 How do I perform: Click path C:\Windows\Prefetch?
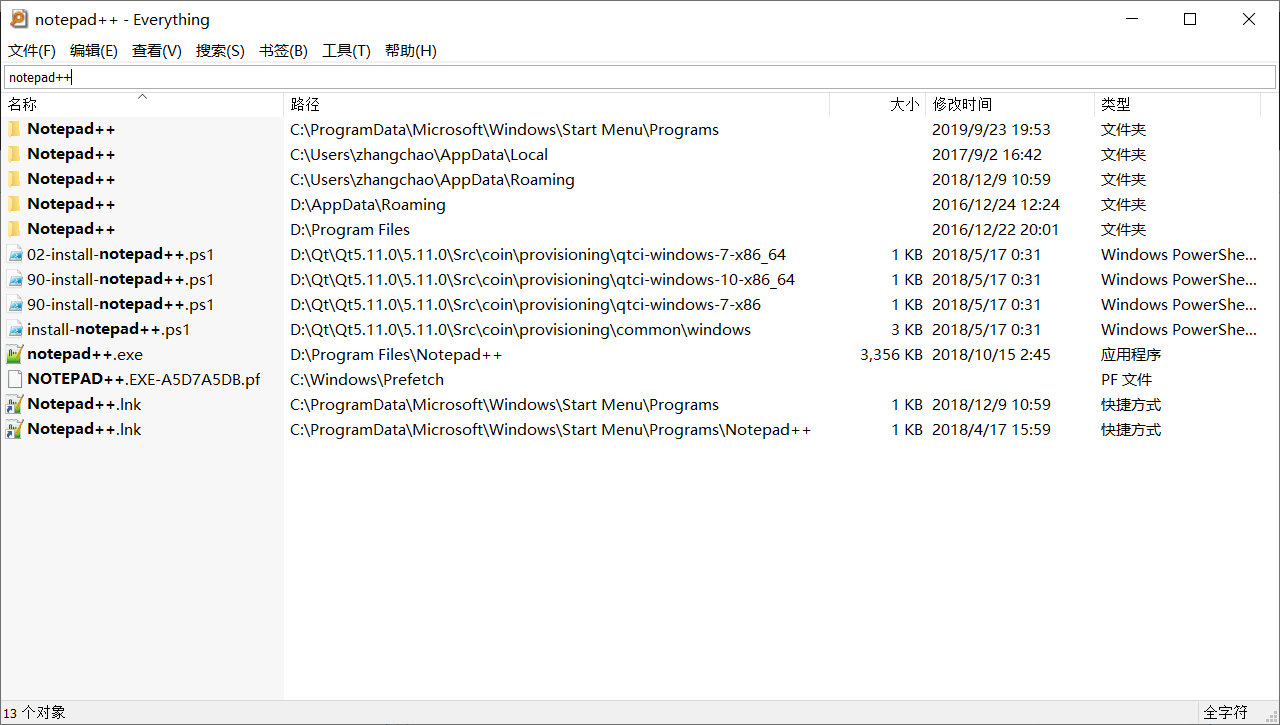[x=367, y=379]
